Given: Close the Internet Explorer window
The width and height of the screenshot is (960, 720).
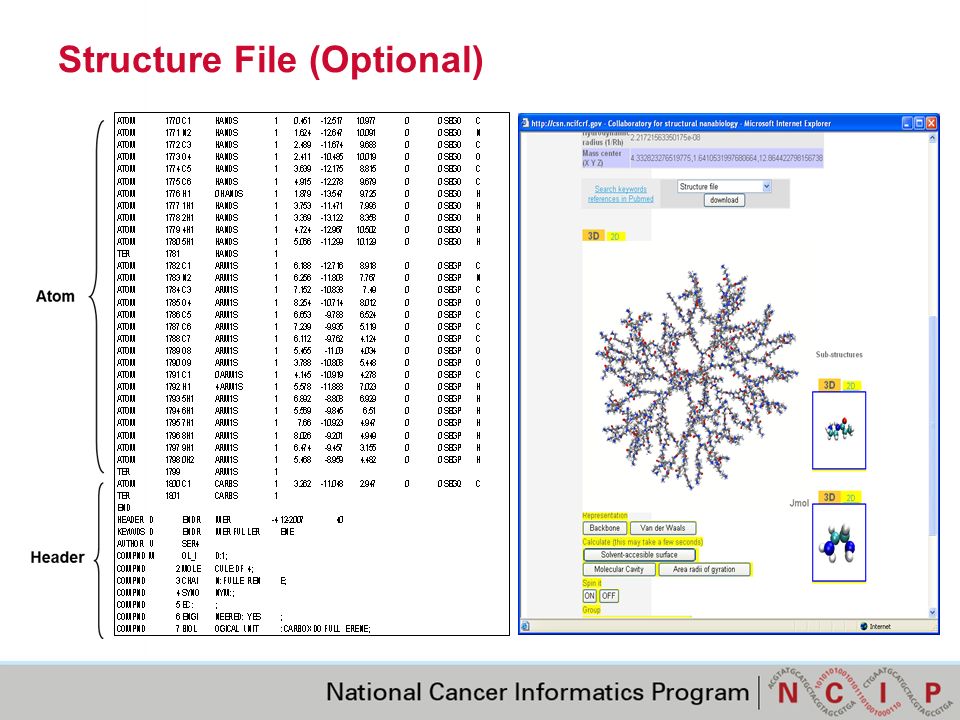Looking at the screenshot, I should pyautogui.click(x=931, y=123).
